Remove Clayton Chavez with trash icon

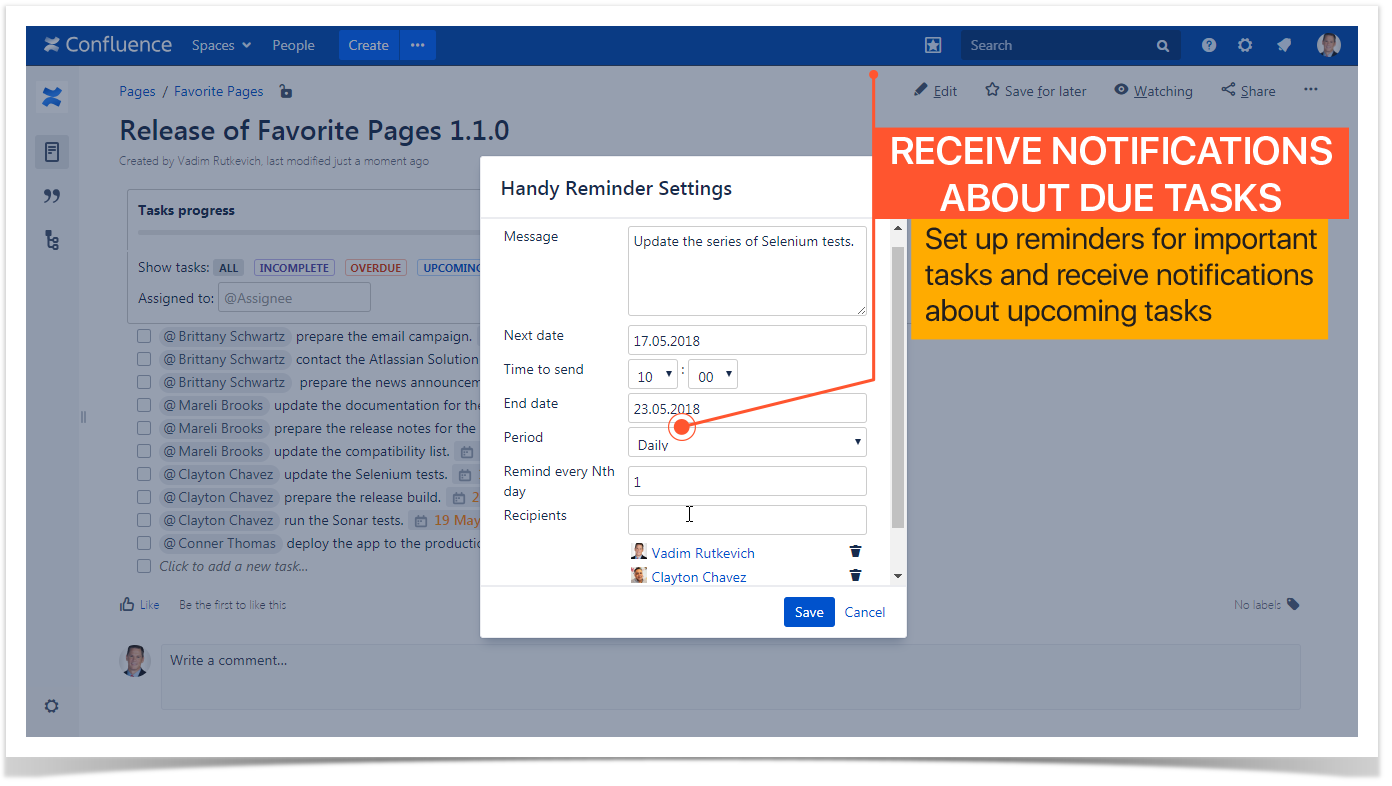[855, 575]
